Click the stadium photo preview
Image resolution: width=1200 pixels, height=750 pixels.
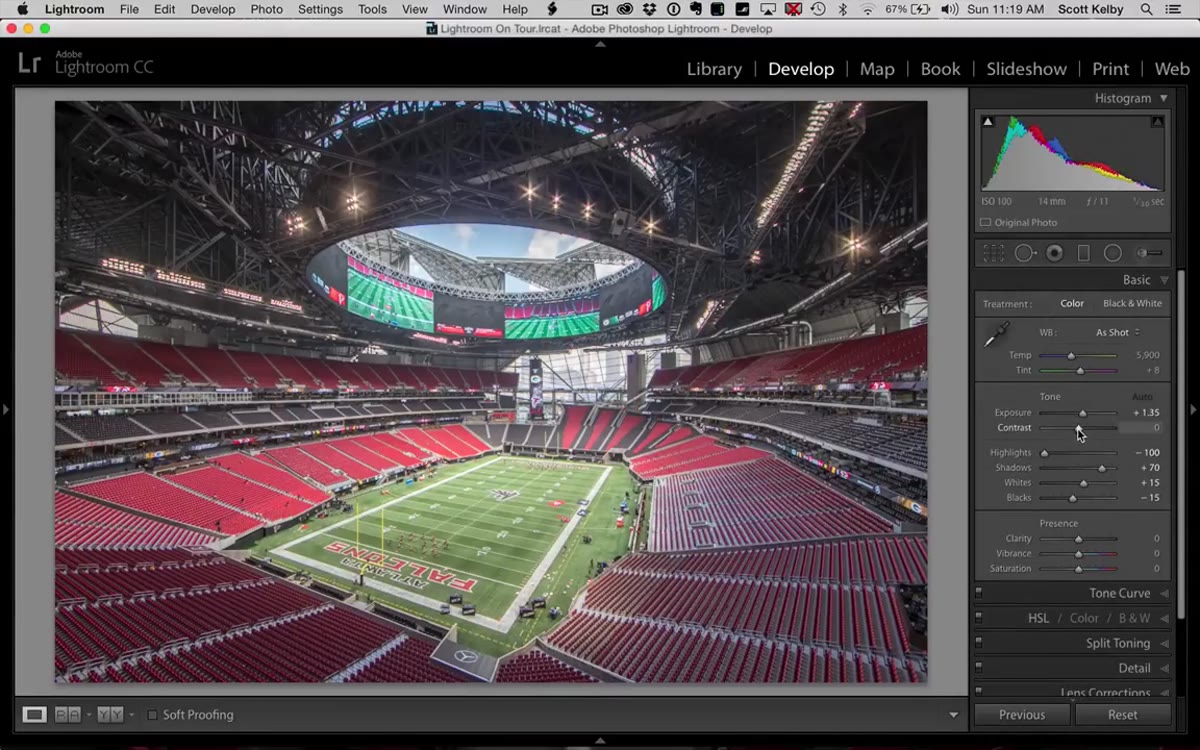tap(491, 392)
